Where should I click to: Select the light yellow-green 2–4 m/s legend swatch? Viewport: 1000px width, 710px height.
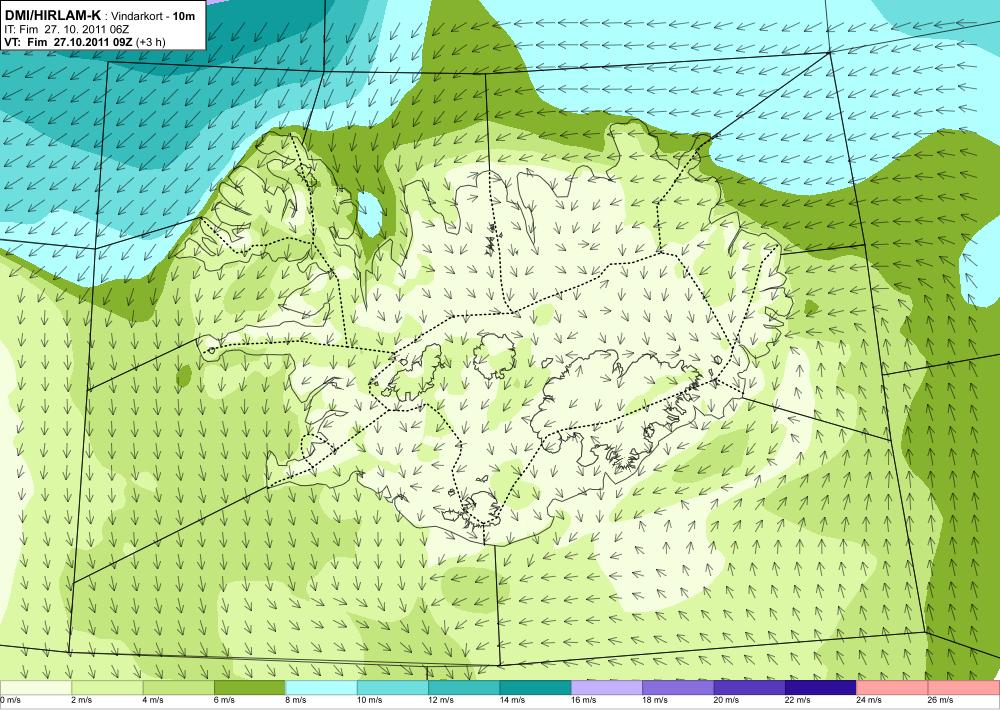[x=107, y=688]
